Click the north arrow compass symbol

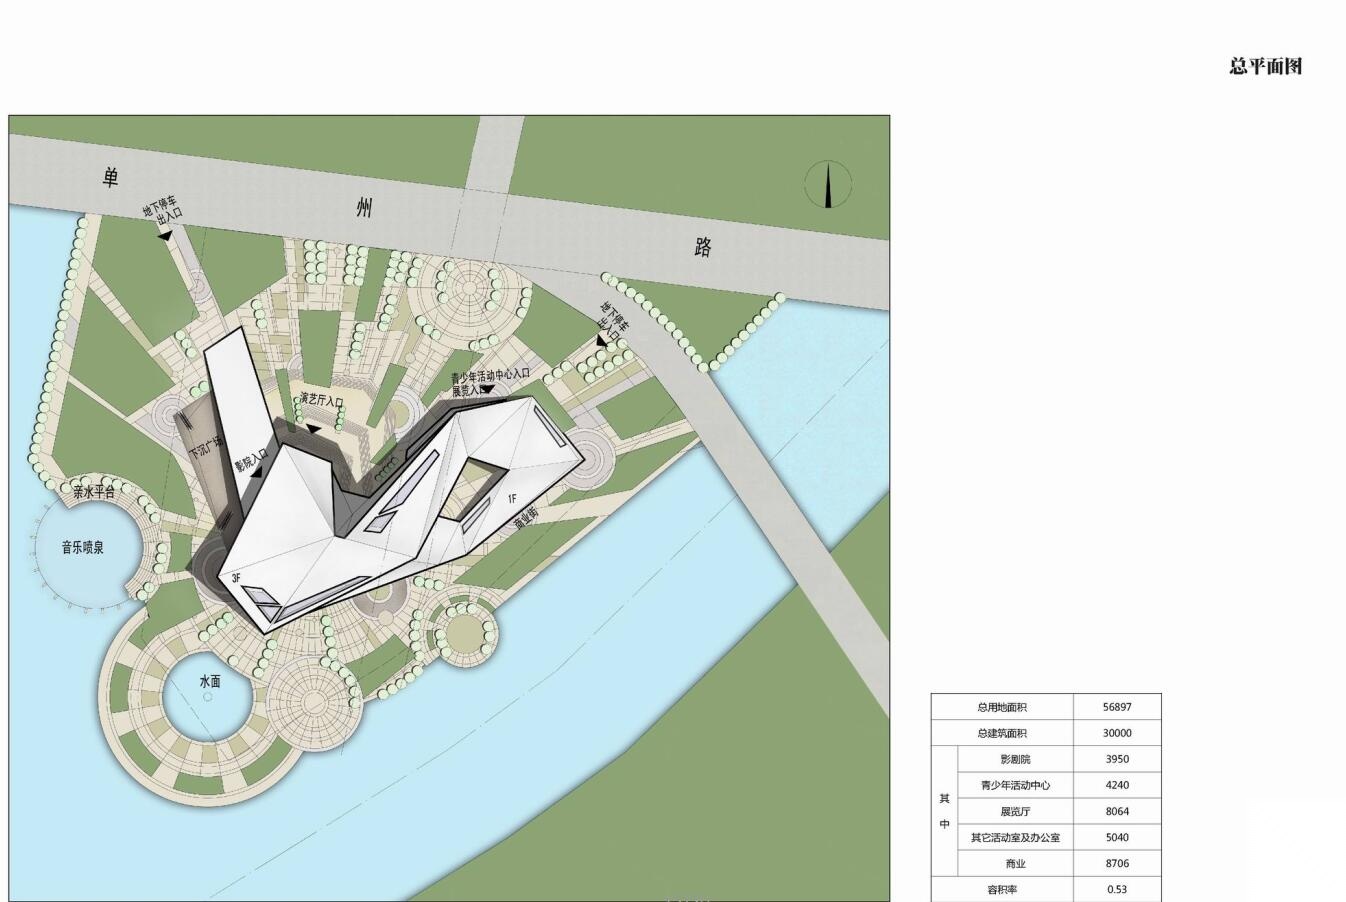(829, 185)
